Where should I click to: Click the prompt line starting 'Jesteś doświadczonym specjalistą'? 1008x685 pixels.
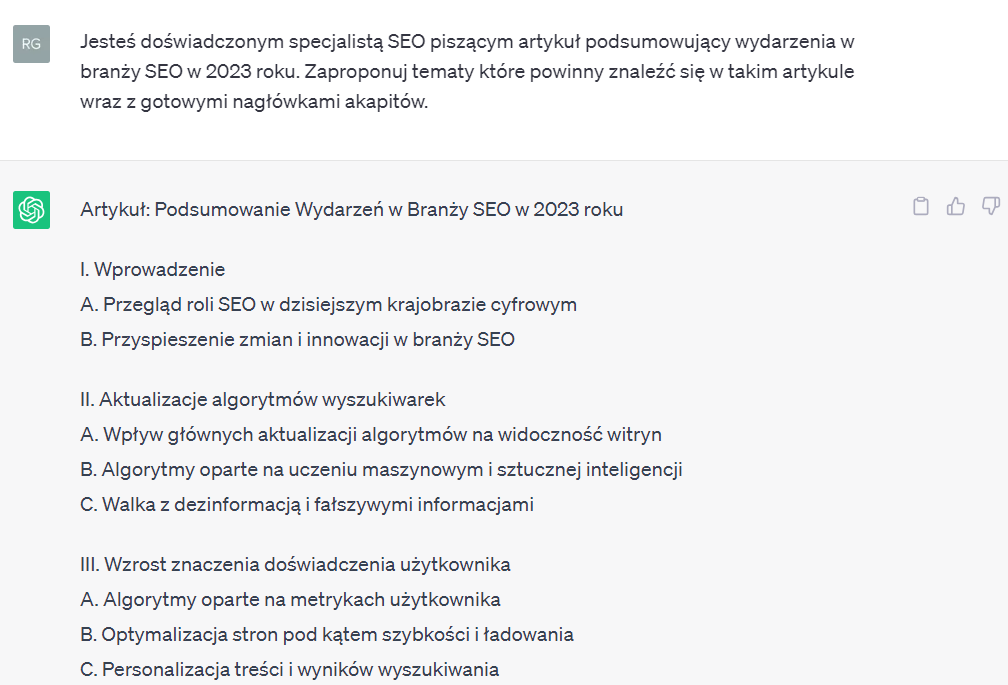tap(466, 42)
